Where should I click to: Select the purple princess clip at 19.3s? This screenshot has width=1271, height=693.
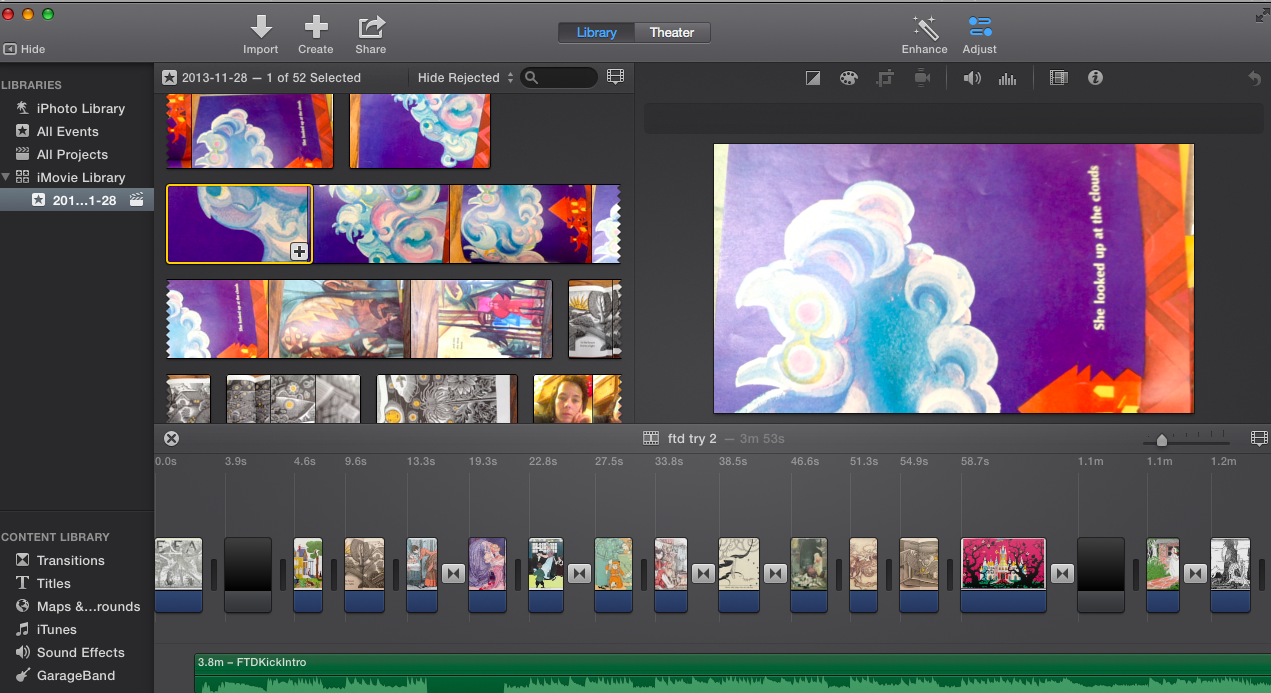coord(487,575)
